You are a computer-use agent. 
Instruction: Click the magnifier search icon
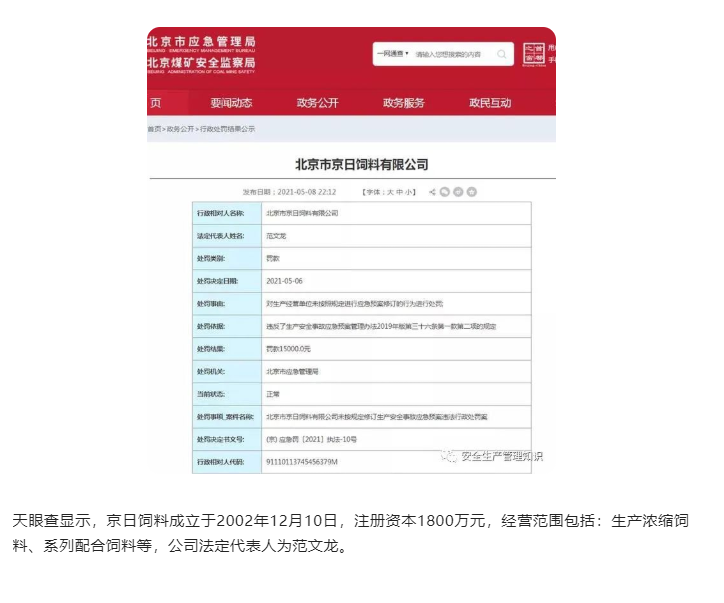[501, 54]
